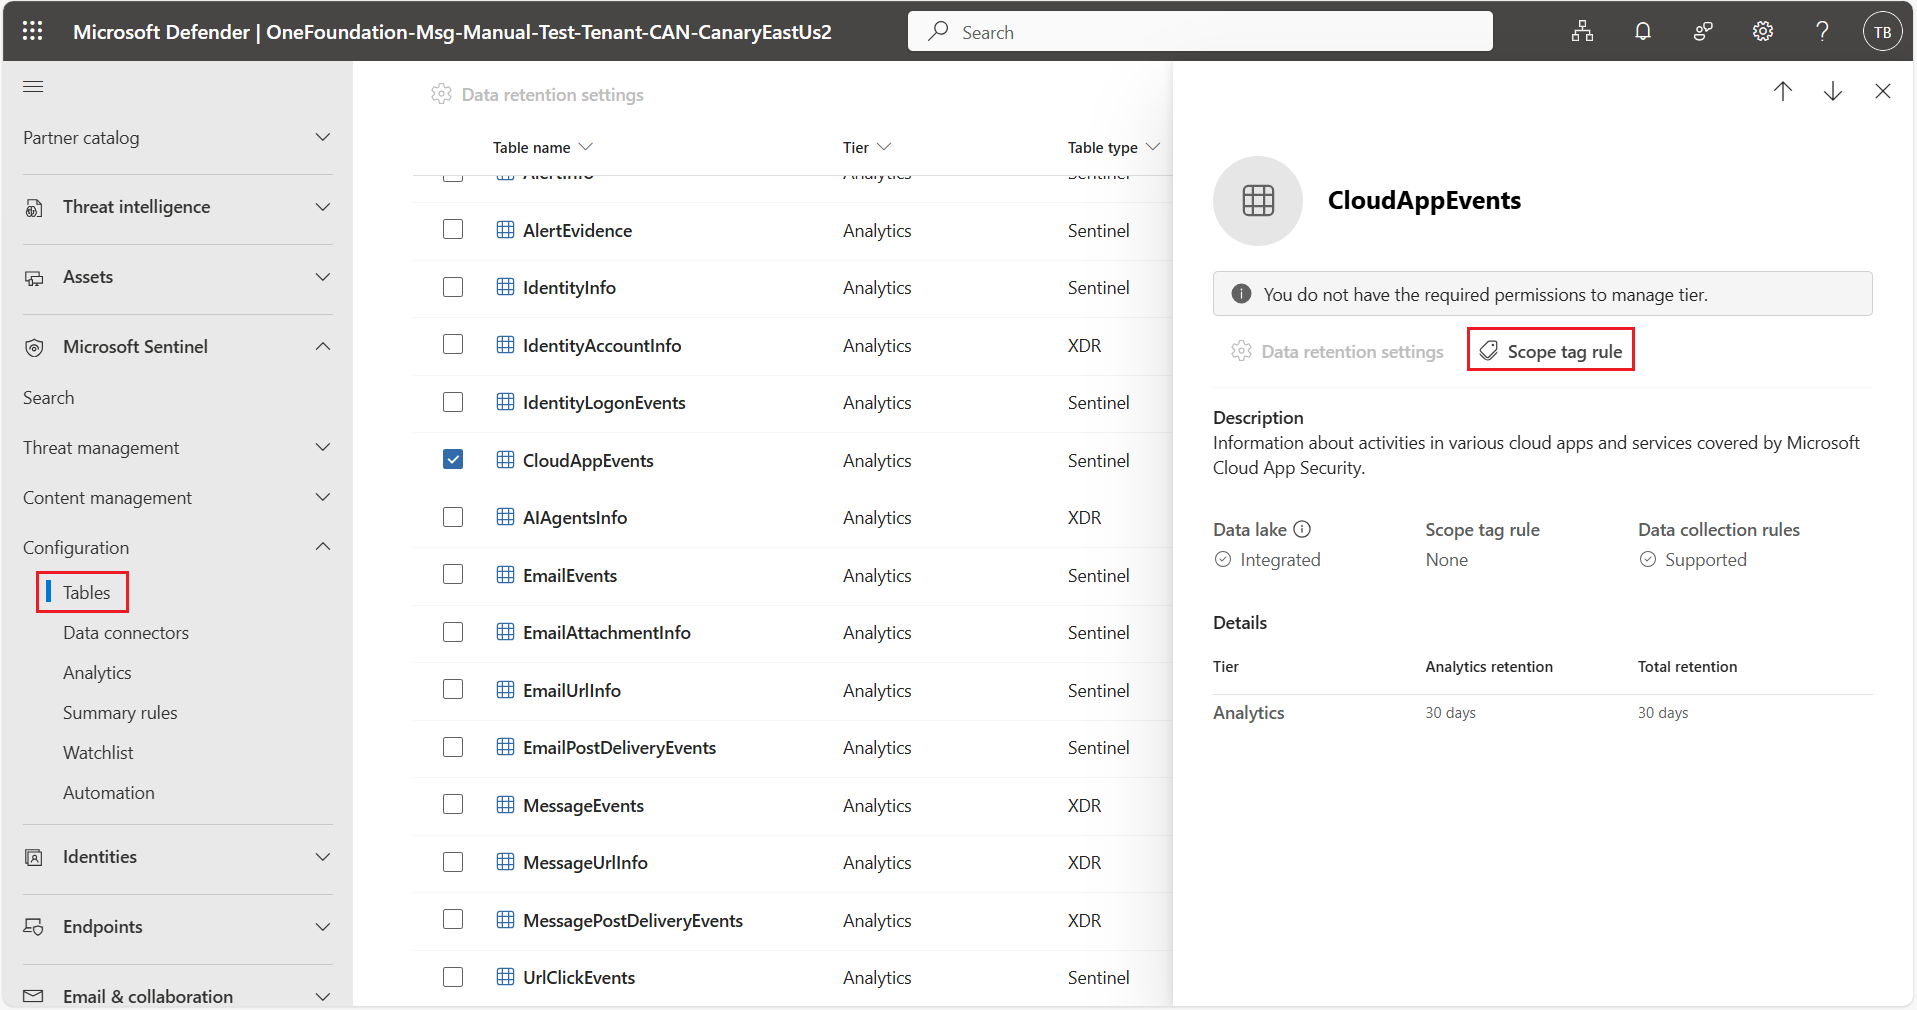
Task: Expand the Identities chevron
Action: coord(322,857)
